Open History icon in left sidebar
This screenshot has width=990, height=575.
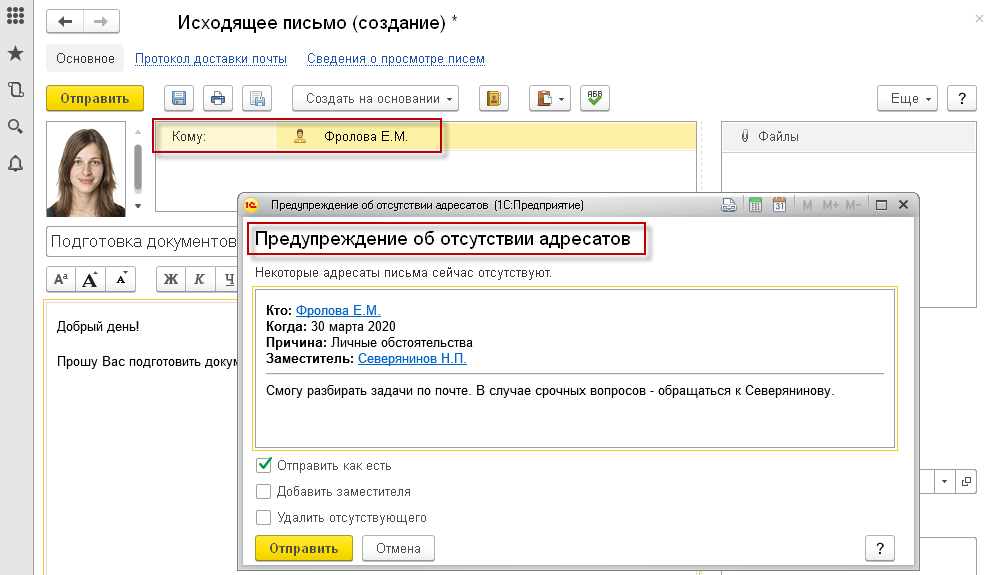(15, 90)
